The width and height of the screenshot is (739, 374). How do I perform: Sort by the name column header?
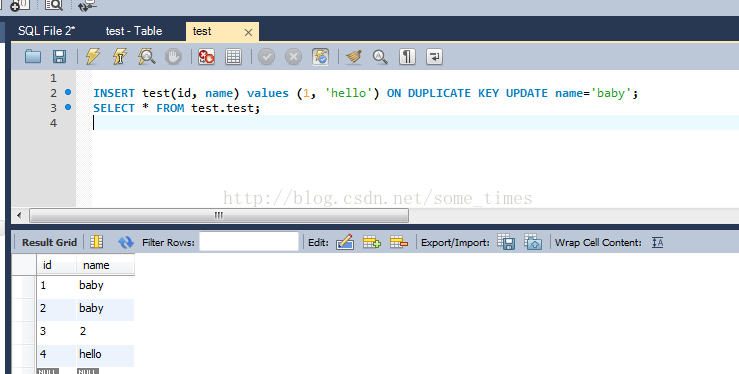106,265
